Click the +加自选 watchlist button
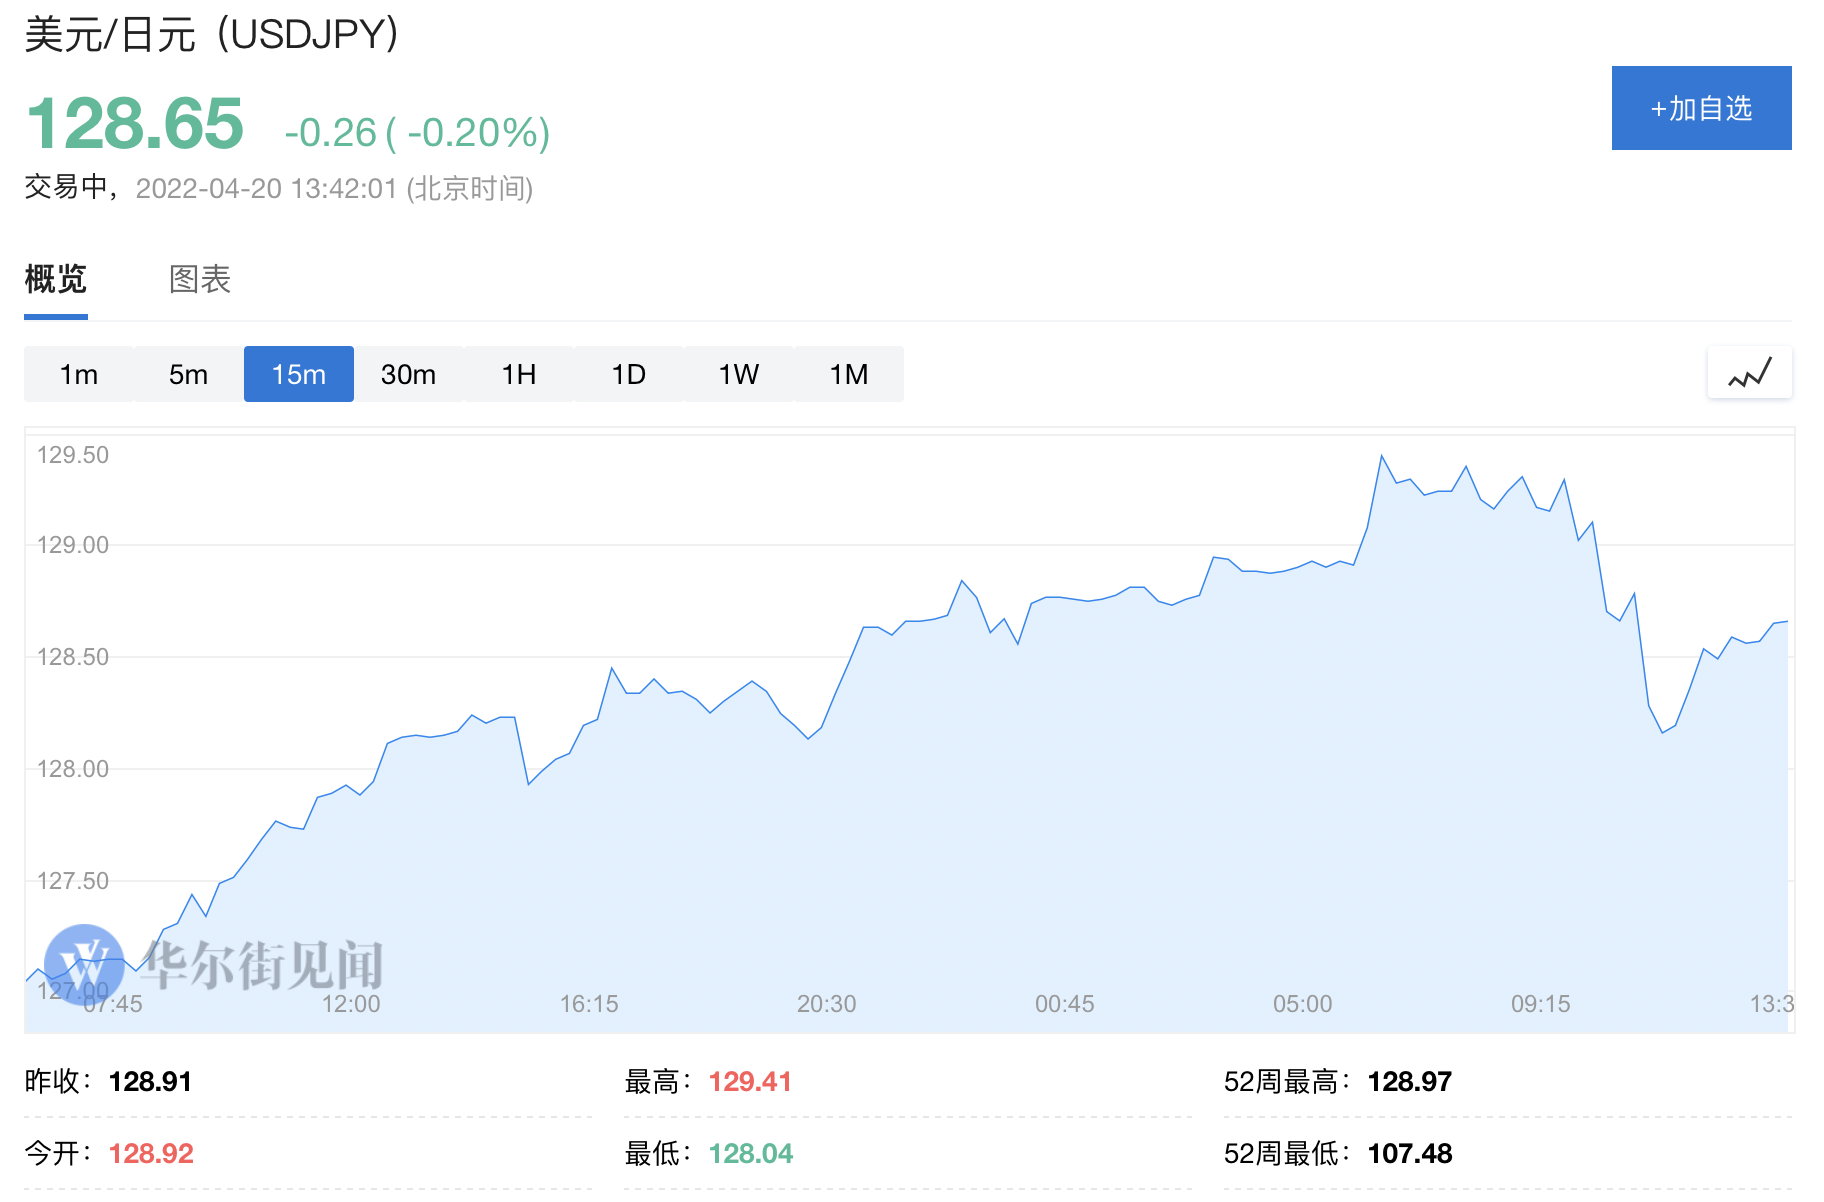Screen dimensions: 1824x1202 (x=1701, y=108)
